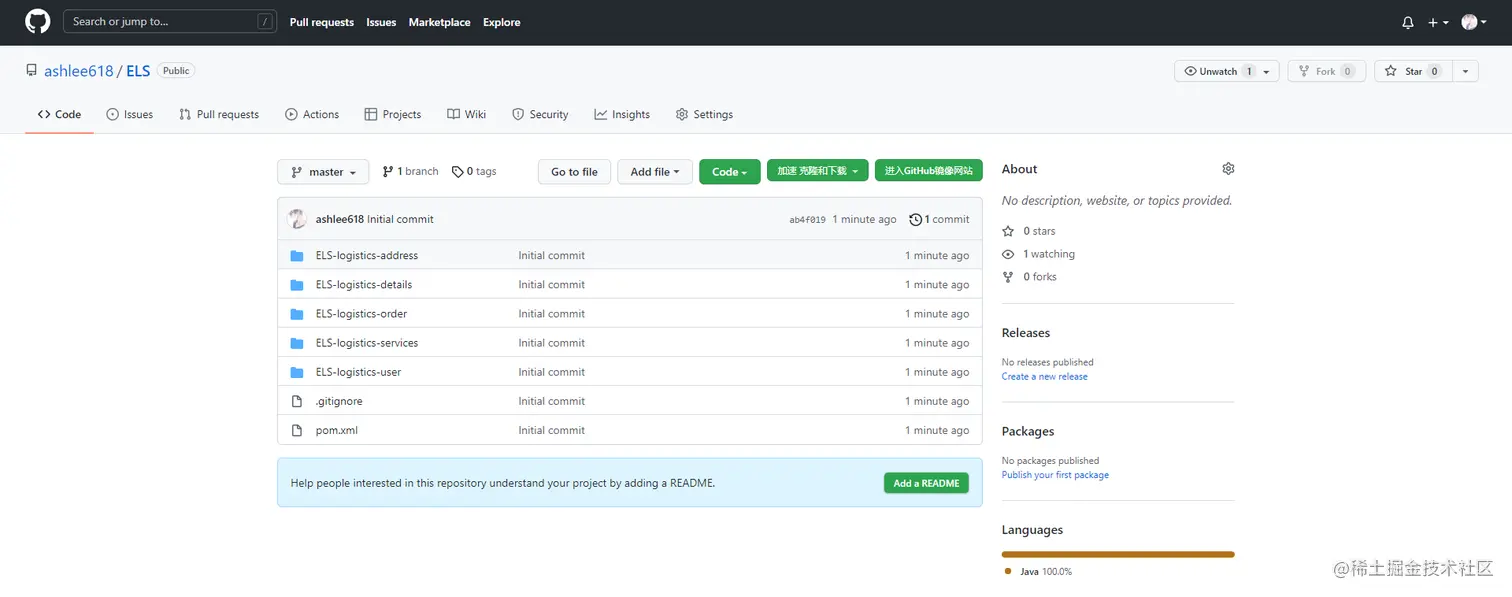Click the pom.xml file icon
The image size is (1512, 597).
[x=296, y=430]
